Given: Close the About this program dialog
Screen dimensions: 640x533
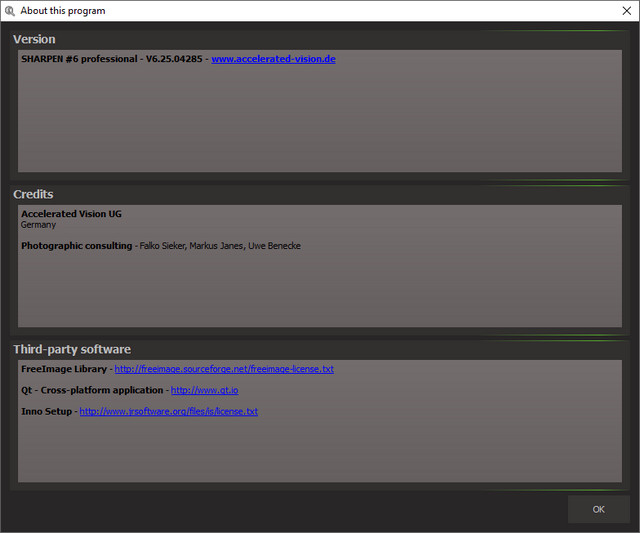Looking at the screenshot, I should (626, 11).
